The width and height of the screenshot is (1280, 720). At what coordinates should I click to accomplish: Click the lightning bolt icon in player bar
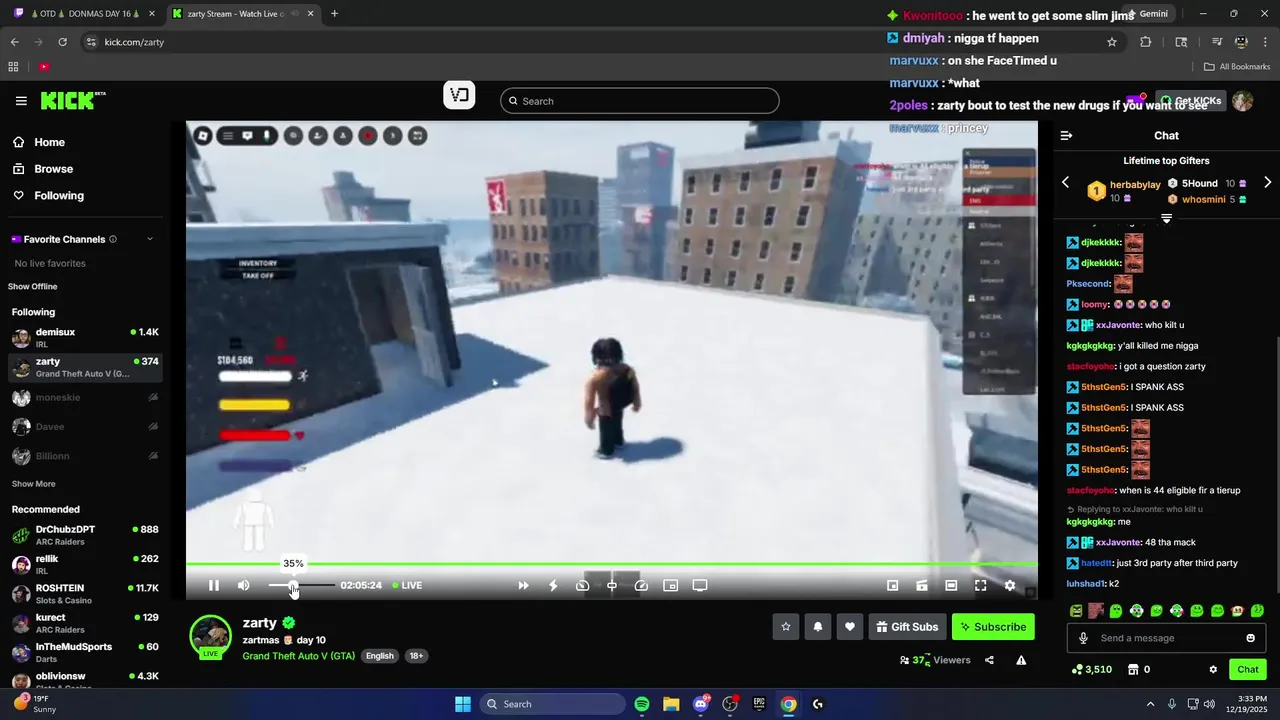click(553, 585)
